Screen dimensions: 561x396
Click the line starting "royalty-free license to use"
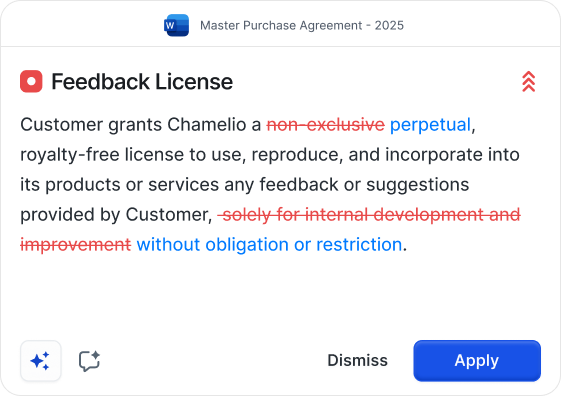(x=270, y=155)
